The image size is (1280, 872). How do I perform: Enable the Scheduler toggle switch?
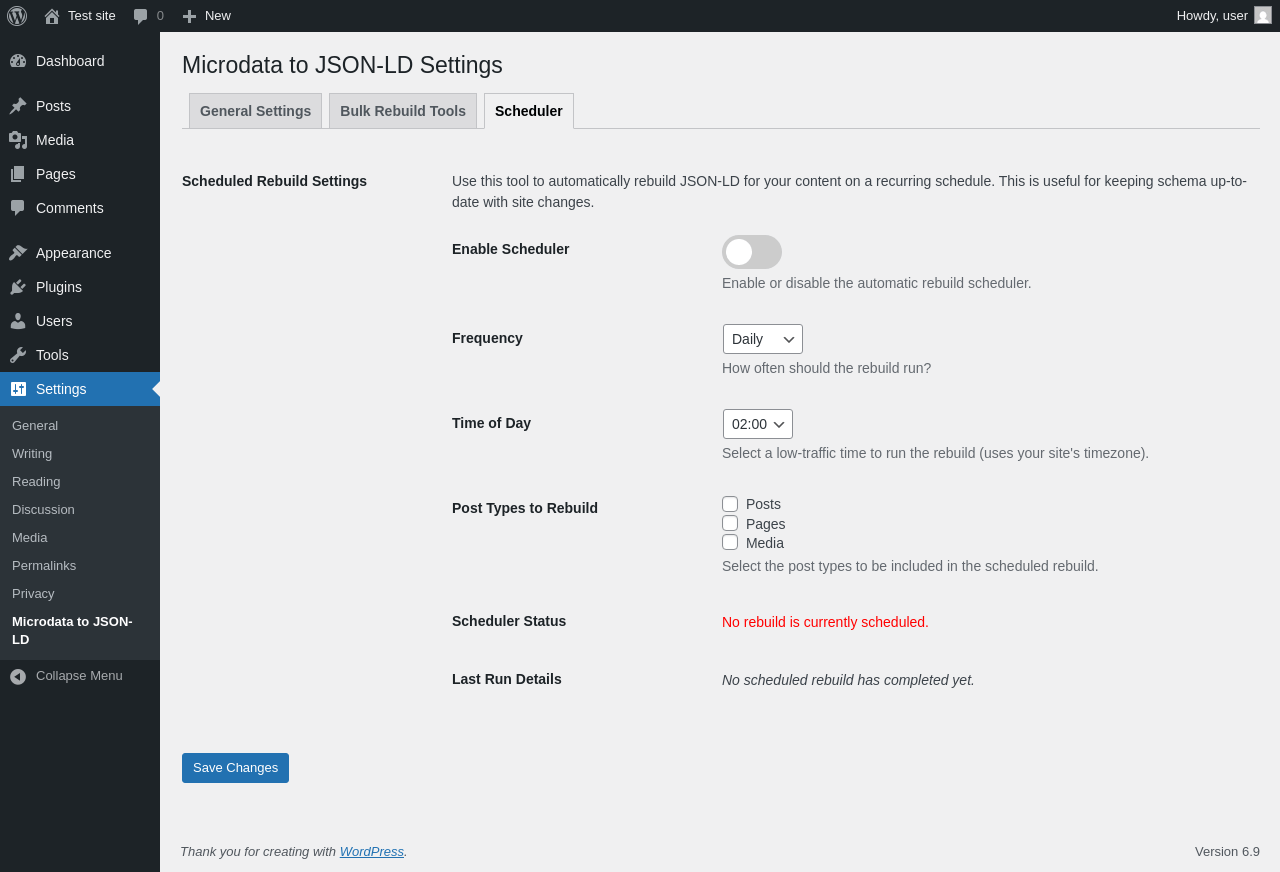751,252
